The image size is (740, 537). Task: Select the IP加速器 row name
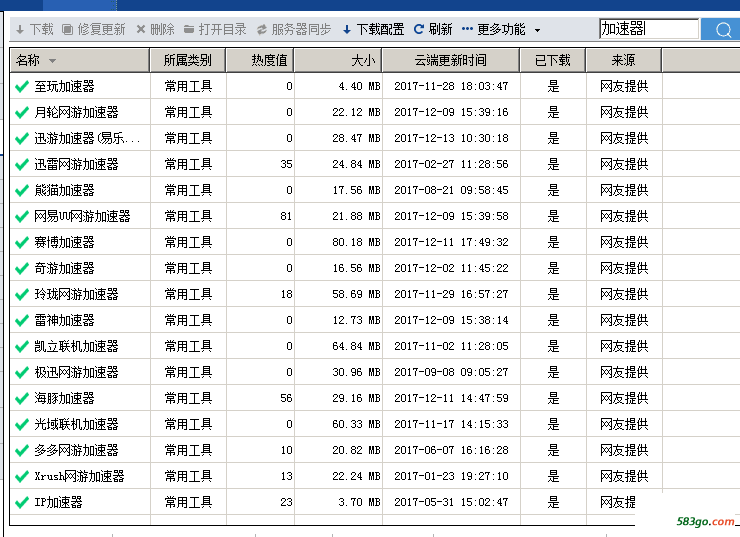pos(58,502)
